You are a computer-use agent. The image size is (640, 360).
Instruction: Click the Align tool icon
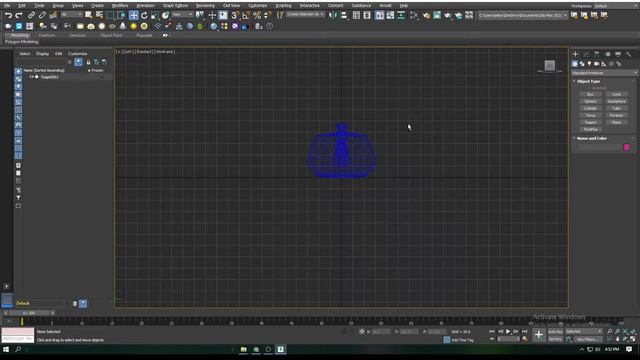pyautogui.click(x=344, y=16)
